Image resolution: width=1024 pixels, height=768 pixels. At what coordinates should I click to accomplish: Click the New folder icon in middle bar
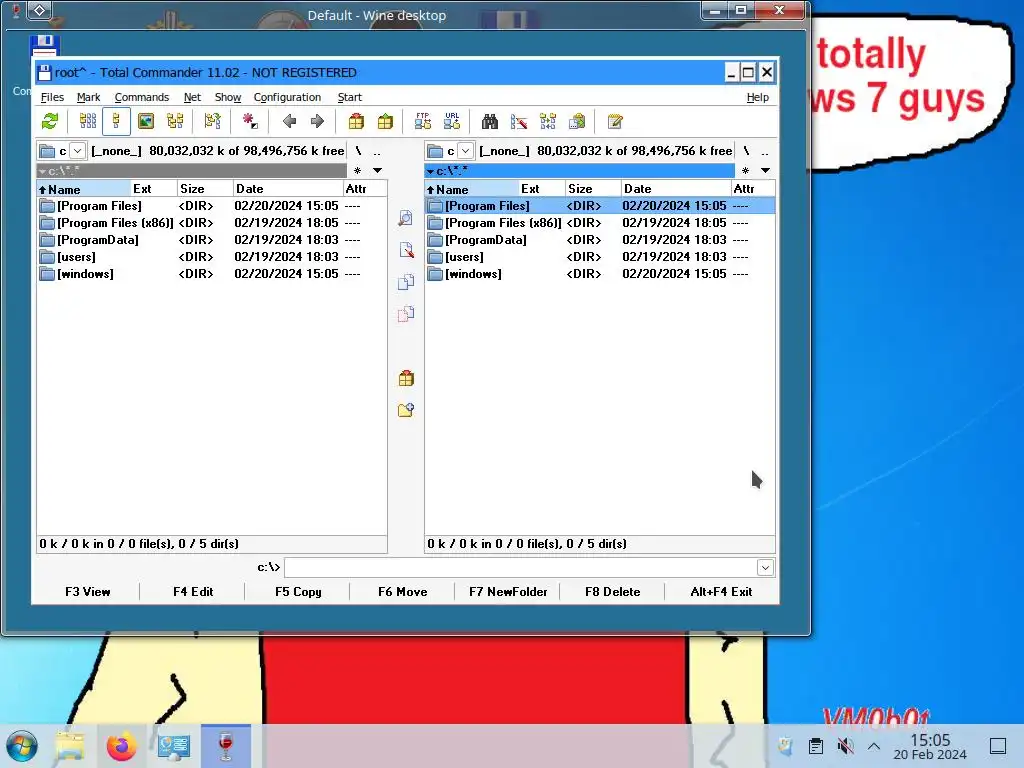coord(406,410)
